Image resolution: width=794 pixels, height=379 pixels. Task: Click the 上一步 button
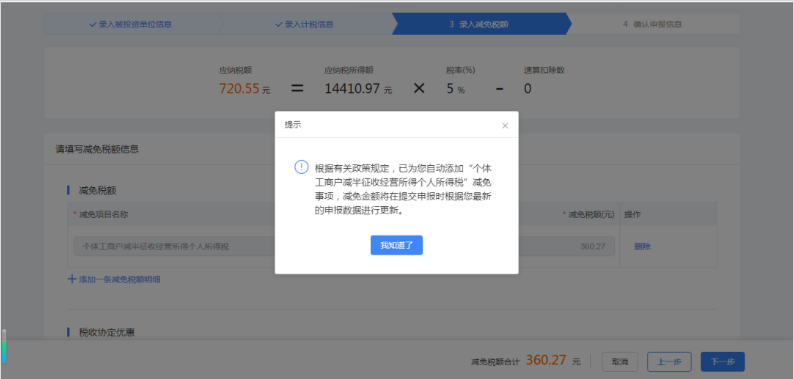click(x=669, y=362)
